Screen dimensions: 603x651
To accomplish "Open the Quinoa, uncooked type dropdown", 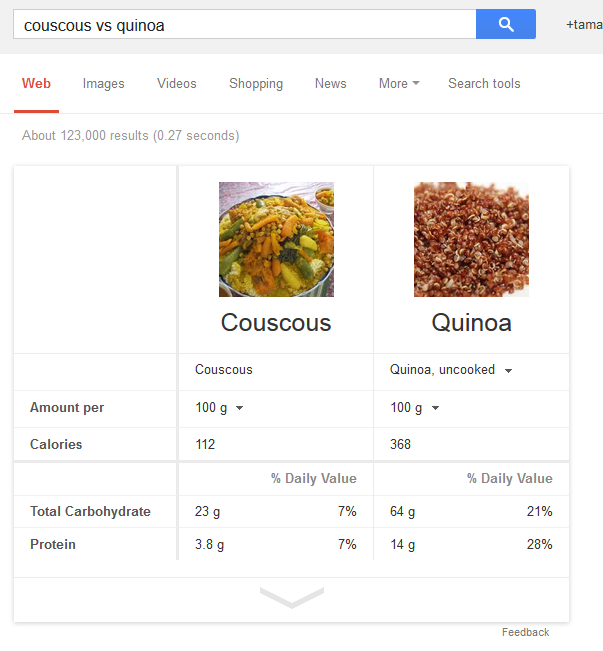I will 451,370.
